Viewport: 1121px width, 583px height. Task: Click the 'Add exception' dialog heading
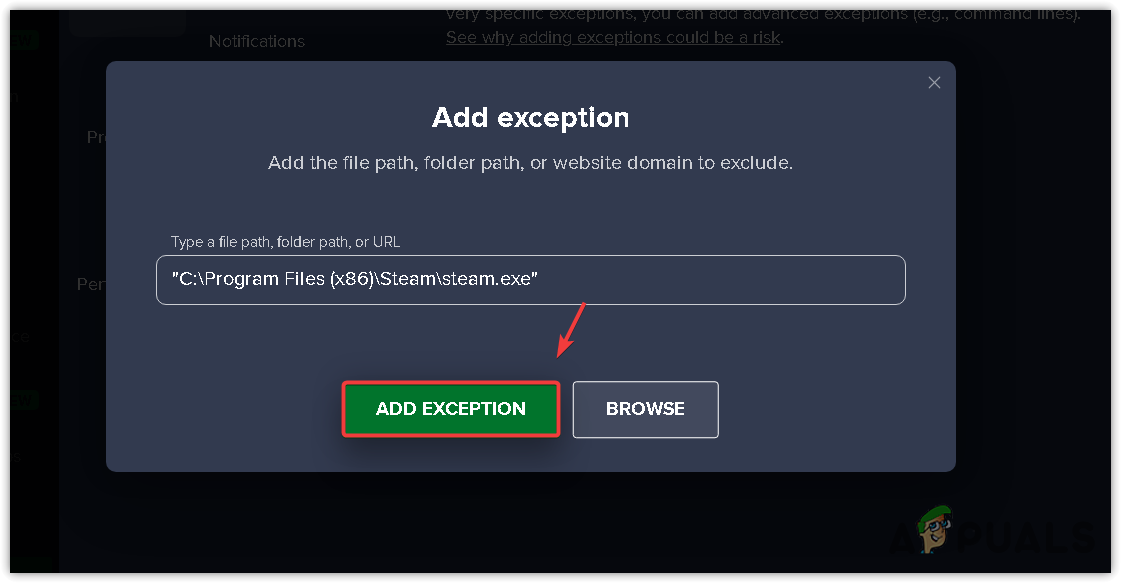pos(530,117)
